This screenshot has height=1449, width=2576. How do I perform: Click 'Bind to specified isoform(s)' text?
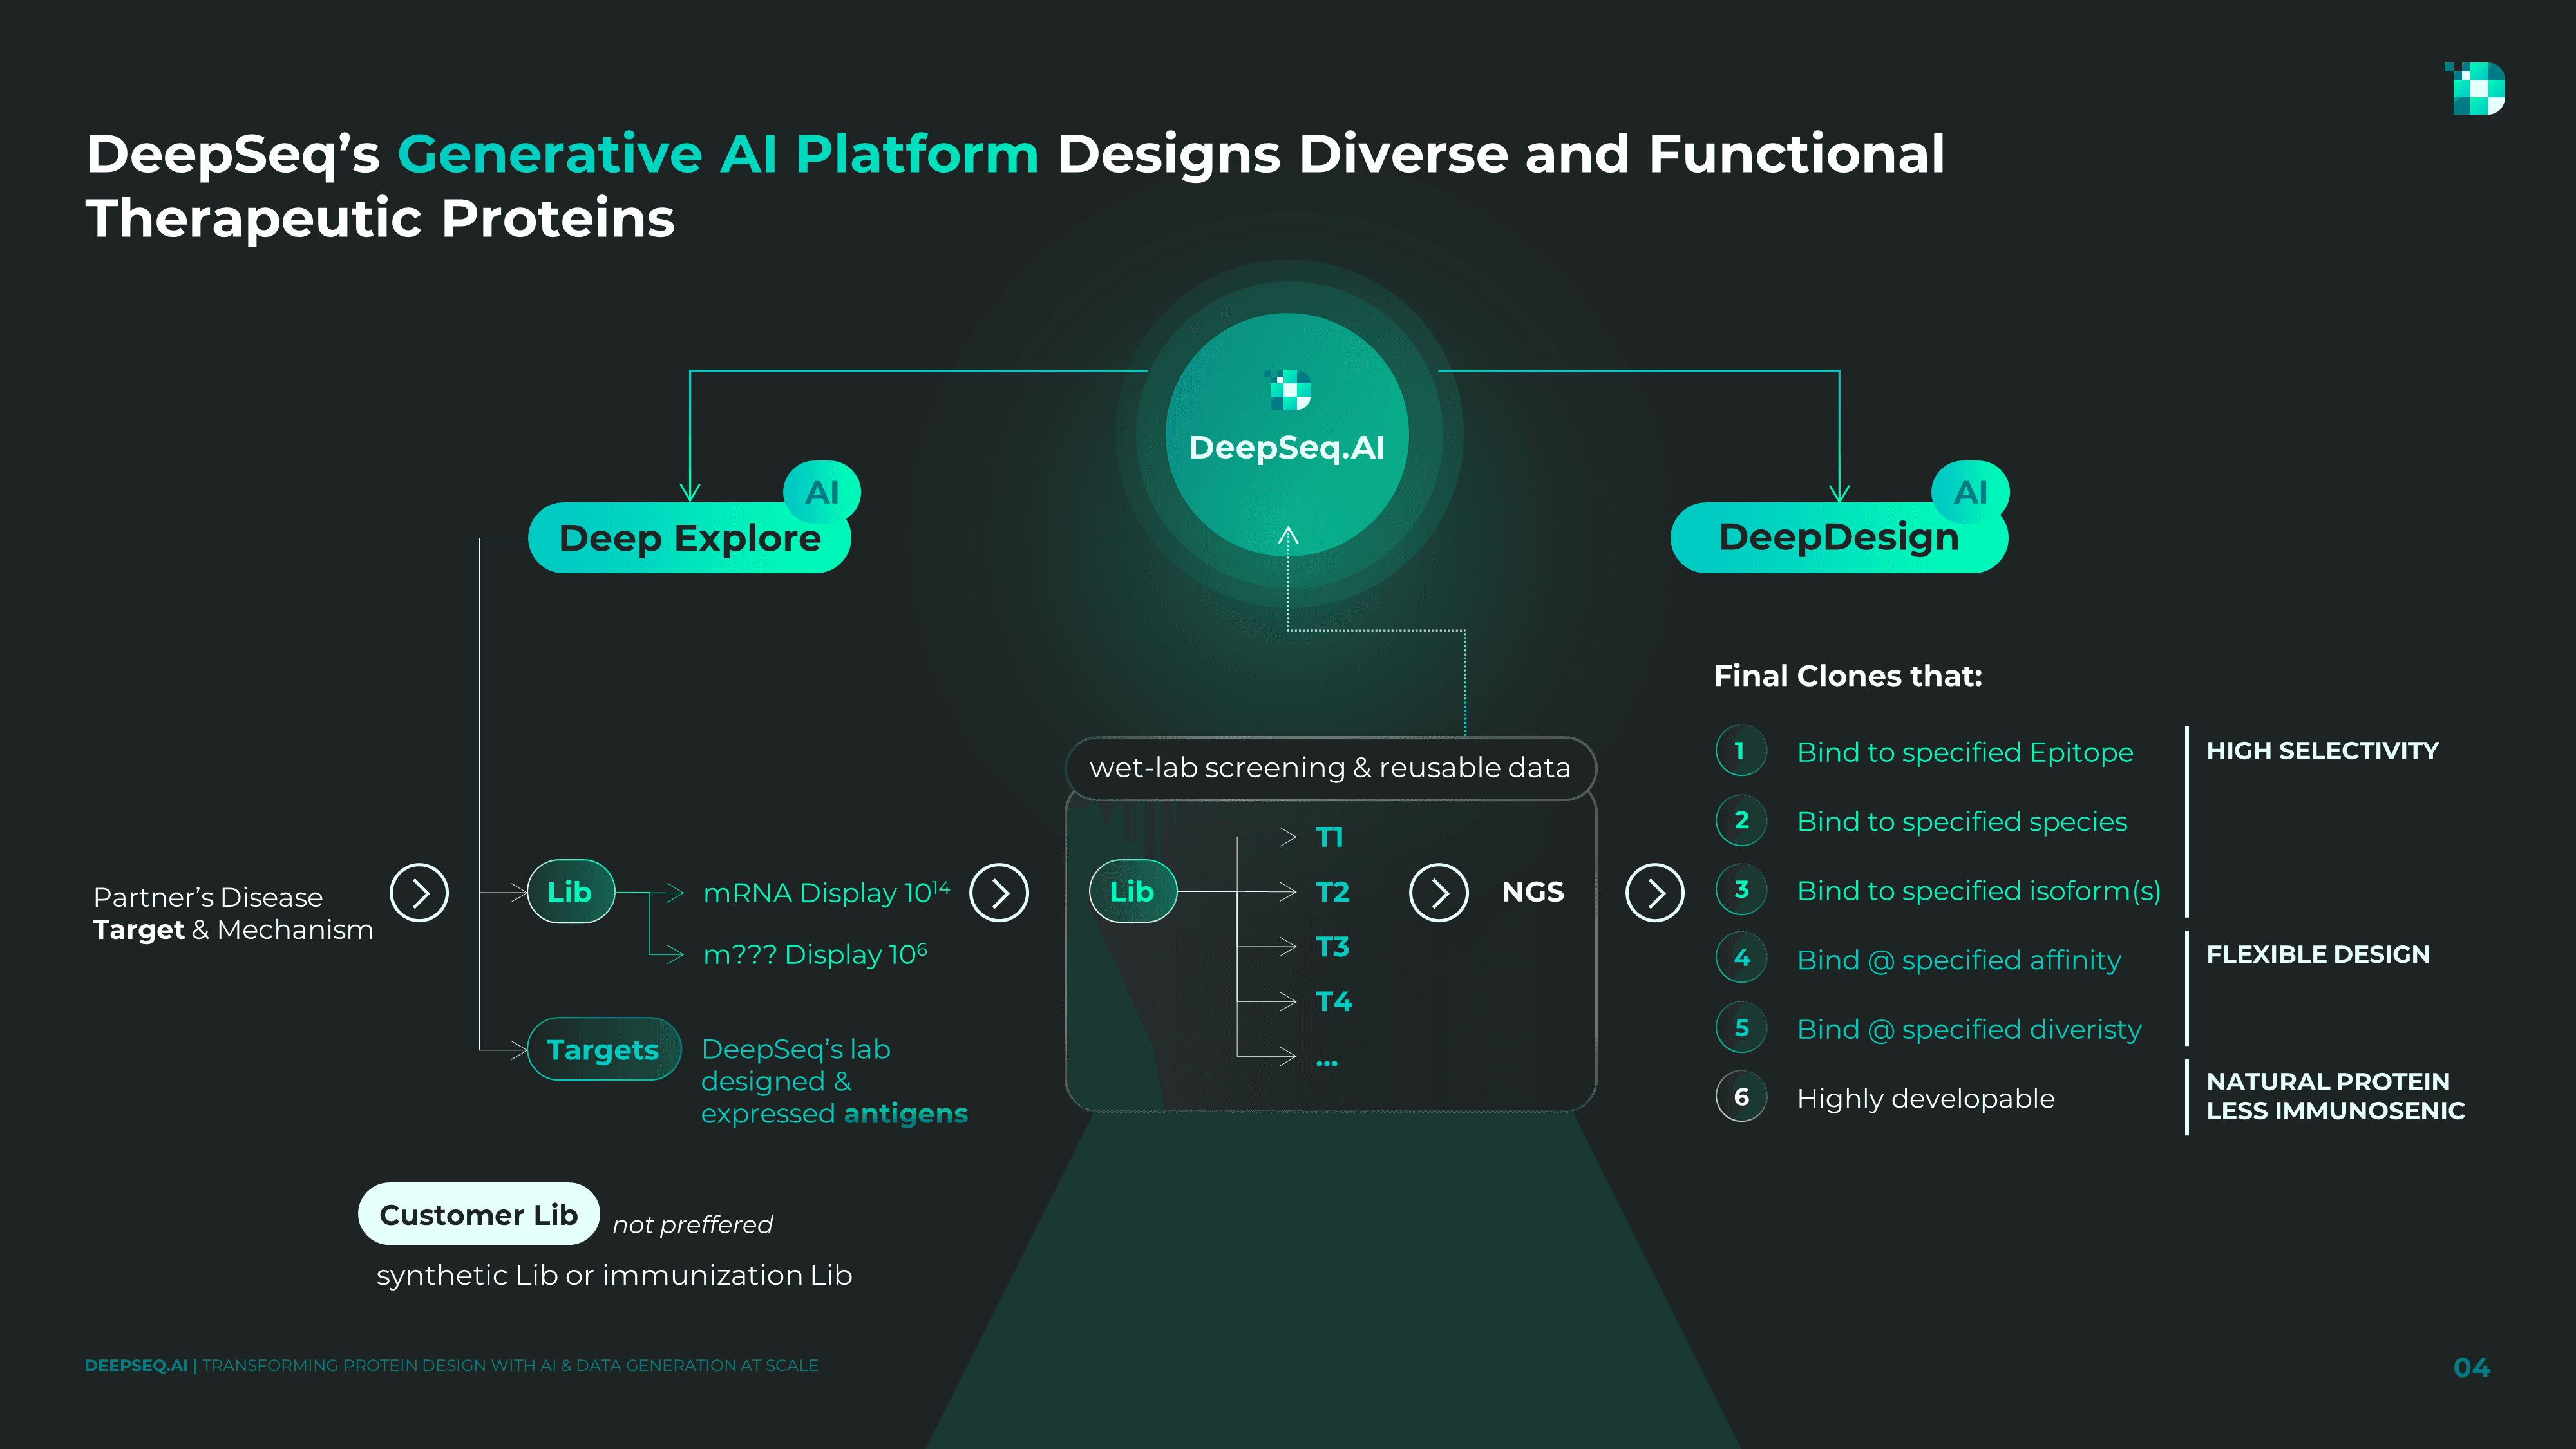pyautogui.click(x=1979, y=890)
